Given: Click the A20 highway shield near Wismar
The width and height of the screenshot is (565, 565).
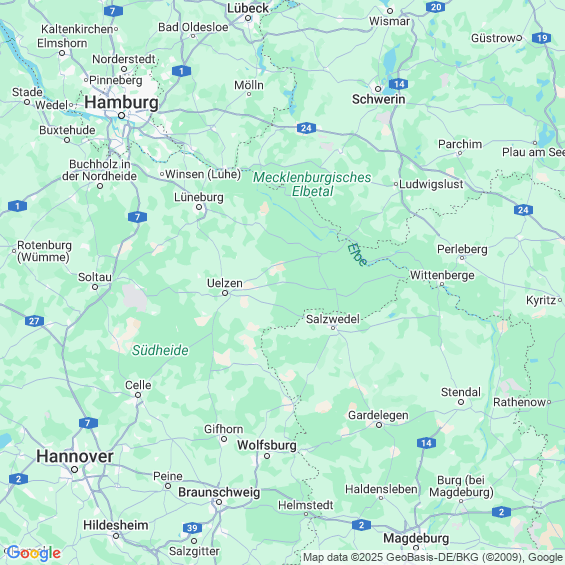Looking at the screenshot, I should pos(435,7).
